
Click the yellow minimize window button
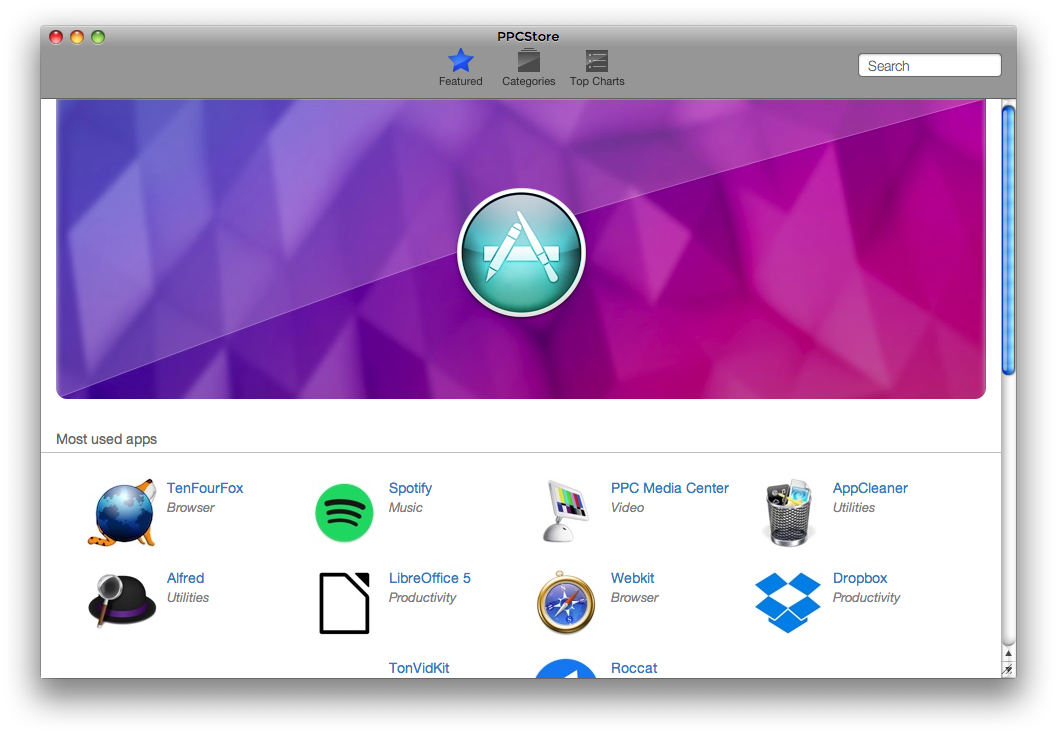click(77, 37)
